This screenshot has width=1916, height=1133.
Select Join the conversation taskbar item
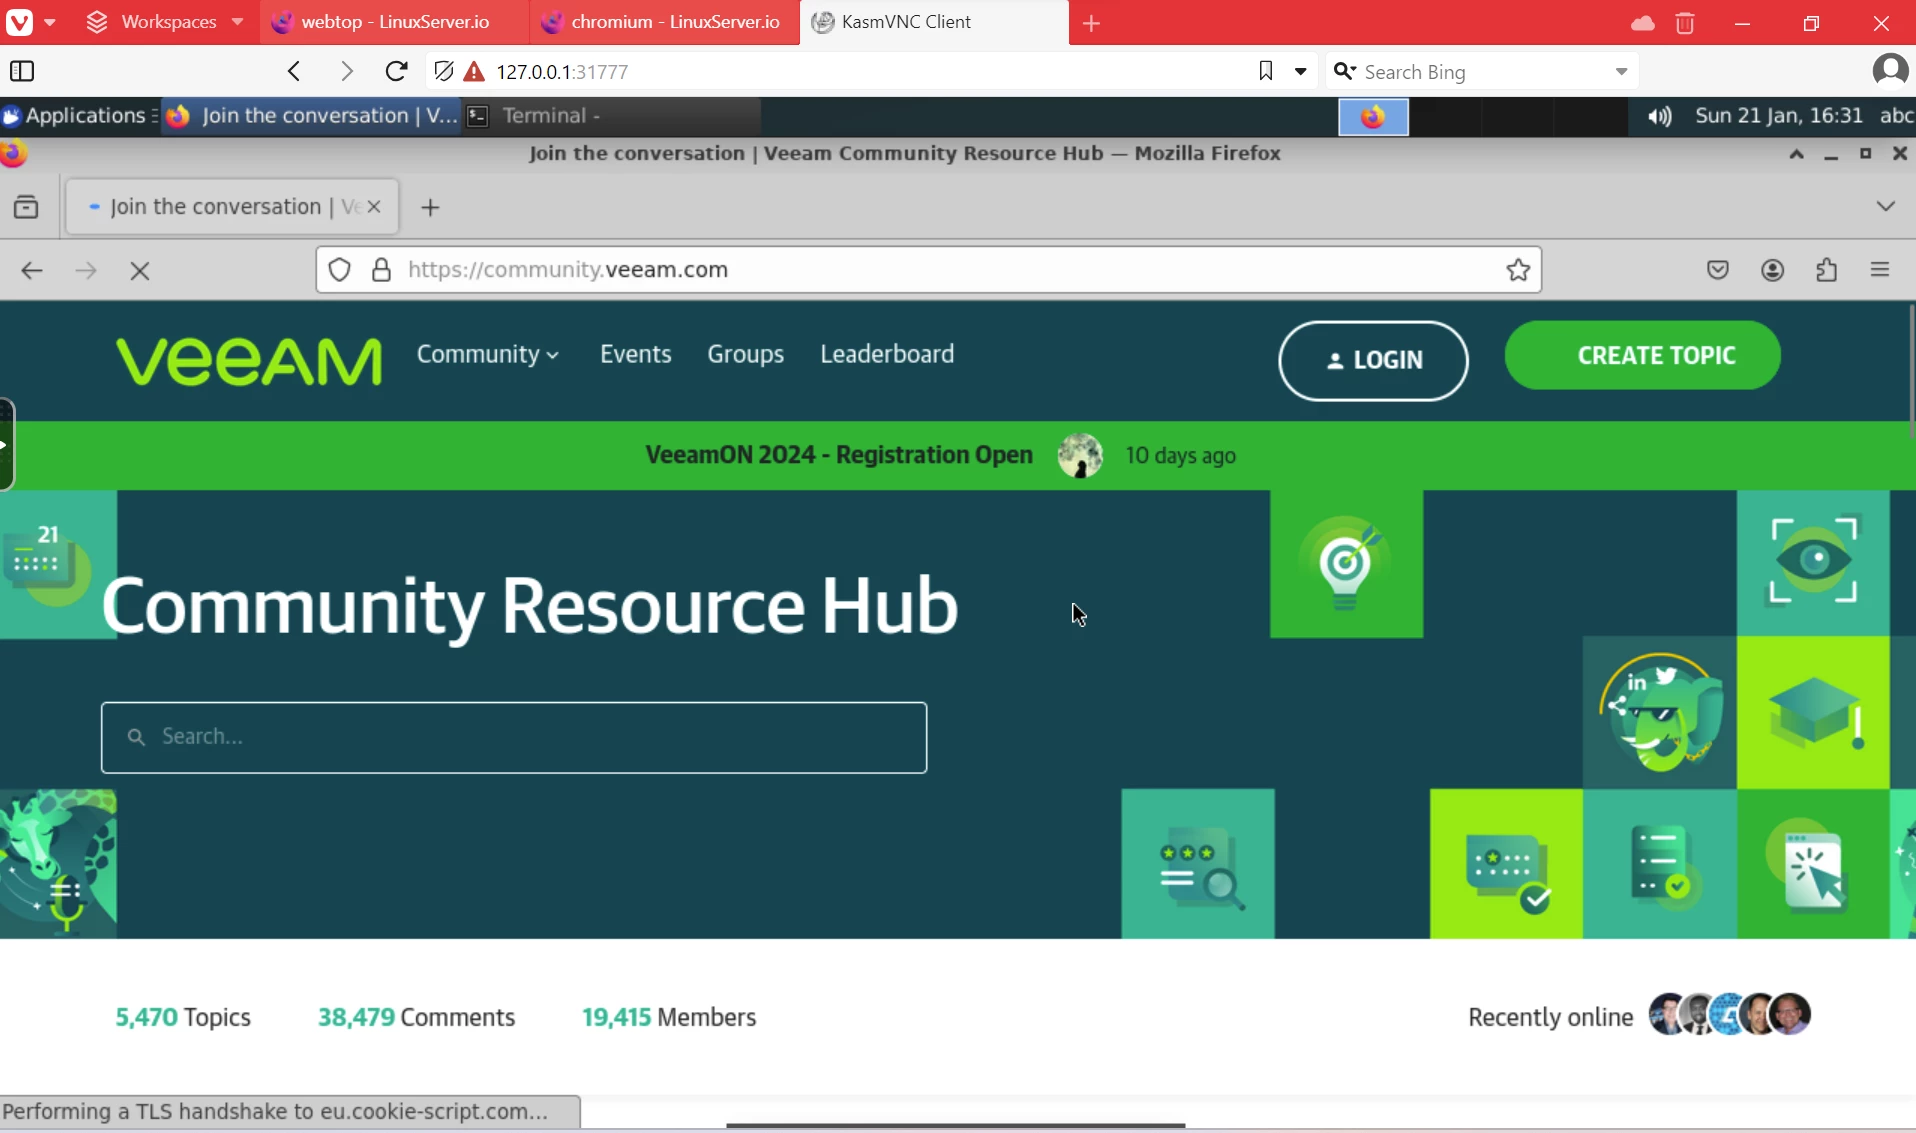tap(311, 116)
